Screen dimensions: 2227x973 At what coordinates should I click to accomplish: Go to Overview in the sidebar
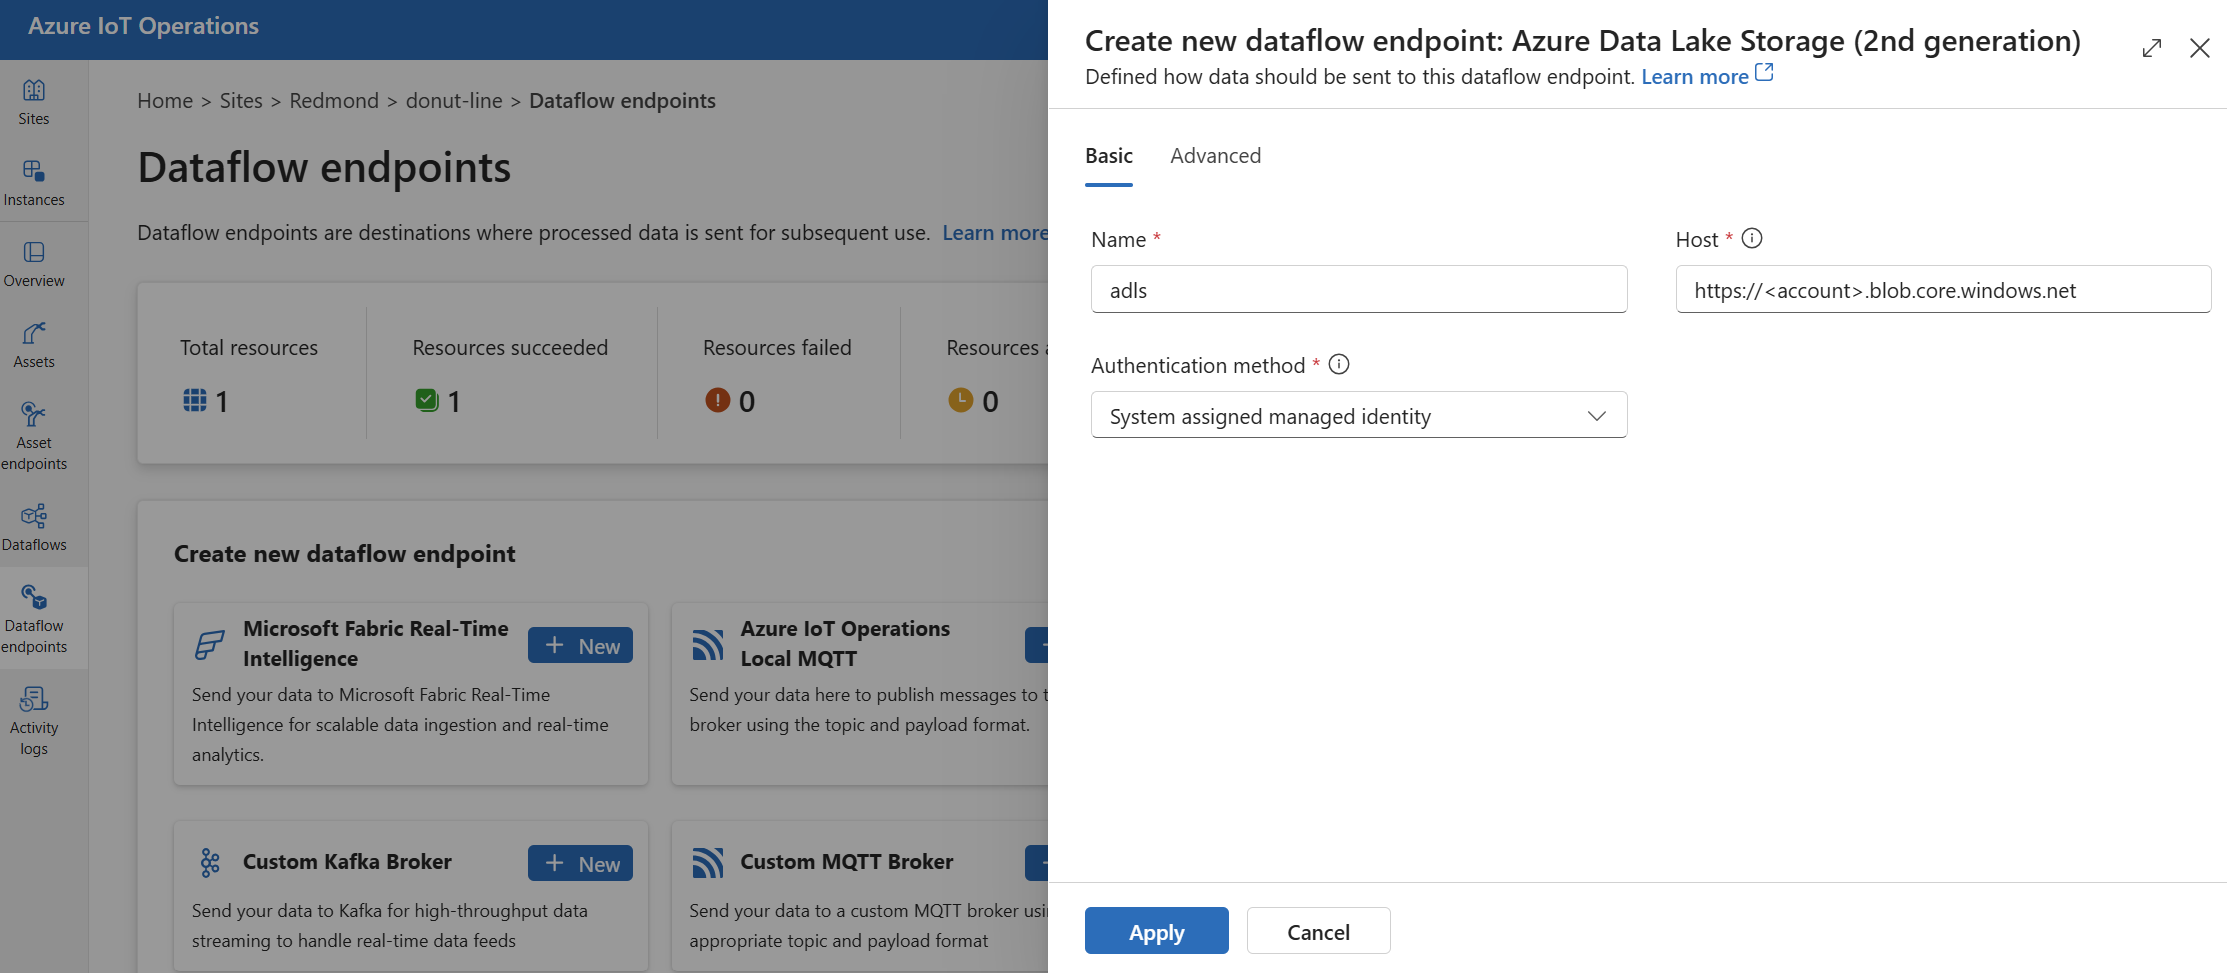point(34,264)
